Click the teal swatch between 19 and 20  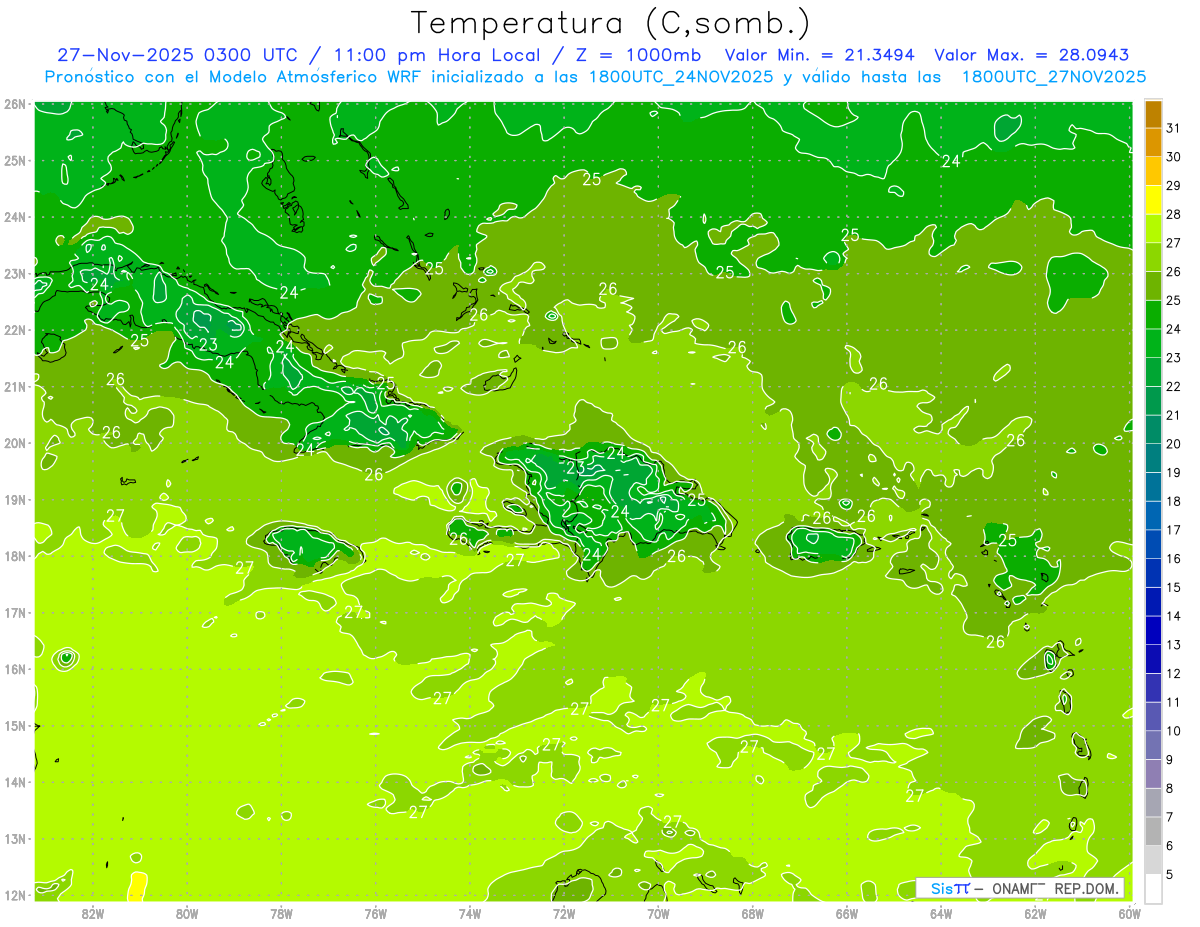(x=1153, y=458)
